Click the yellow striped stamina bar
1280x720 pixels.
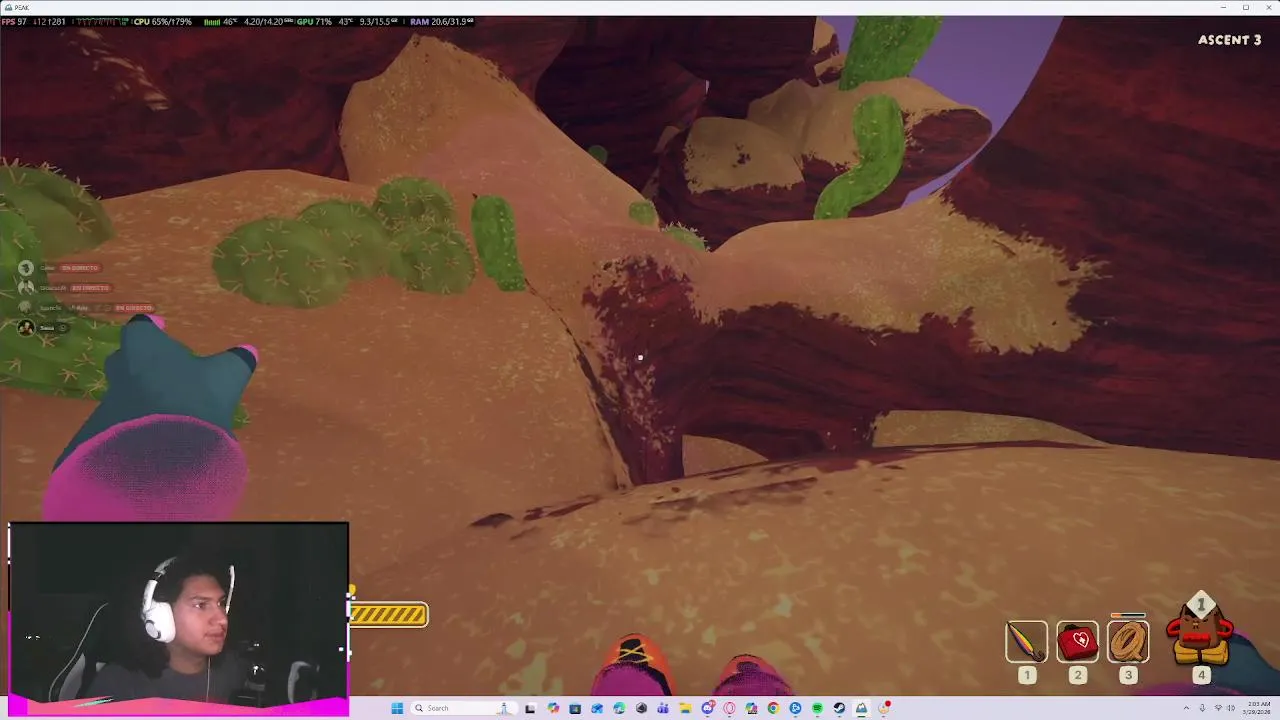[388, 615]
